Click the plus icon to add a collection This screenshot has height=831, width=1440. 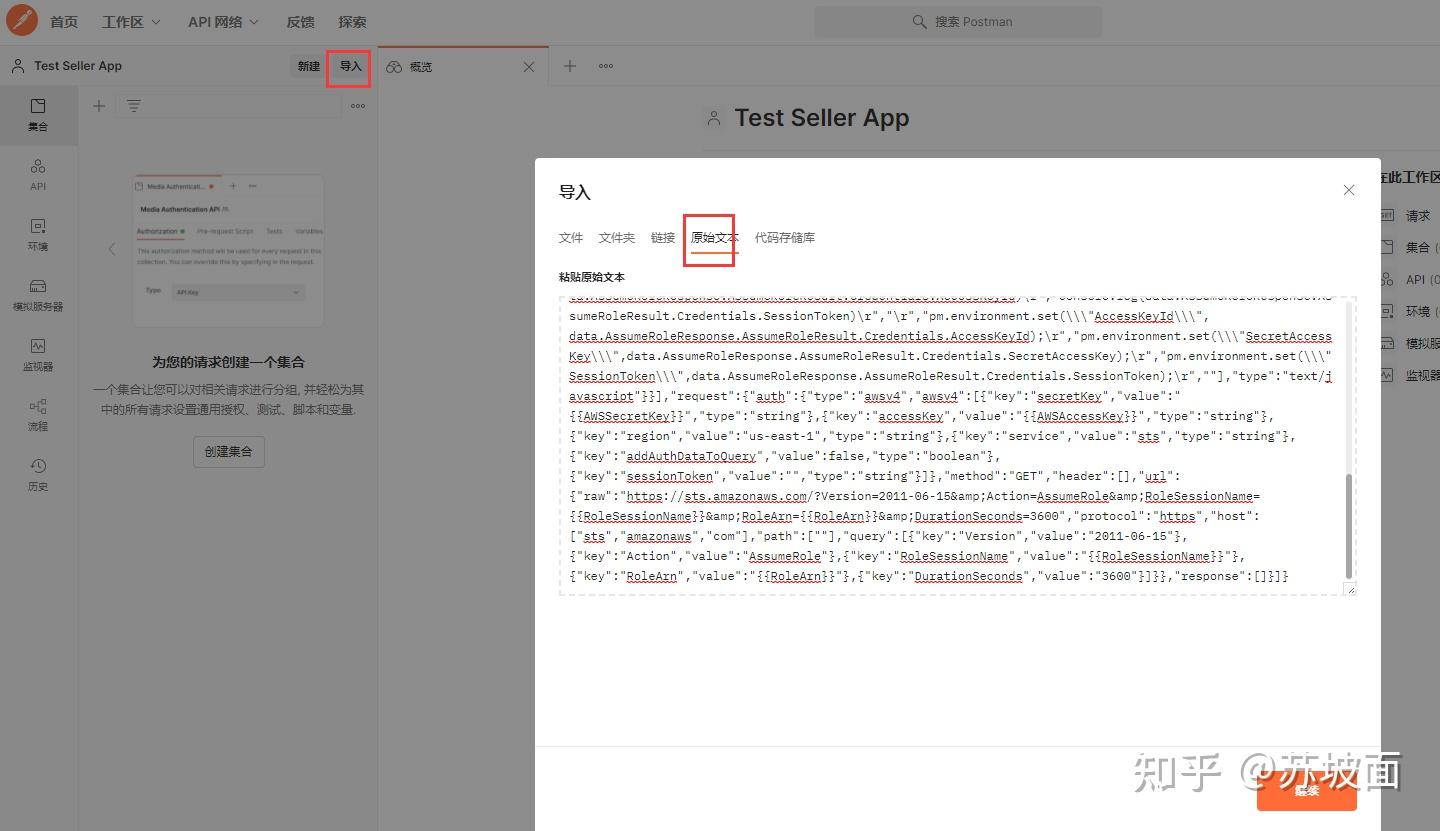pyautogui.click(x=99, y=106)
